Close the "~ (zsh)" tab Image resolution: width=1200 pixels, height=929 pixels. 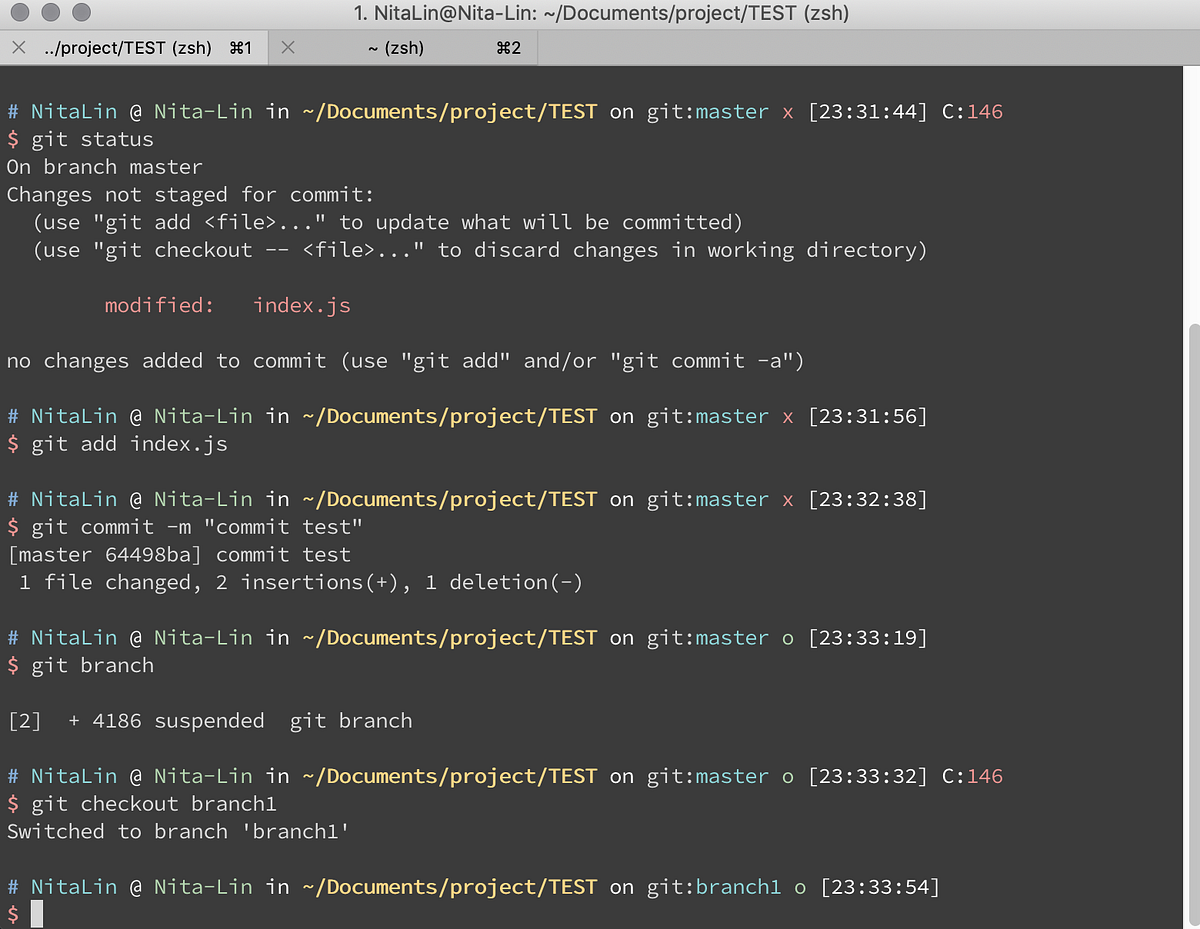pos(290,46)
